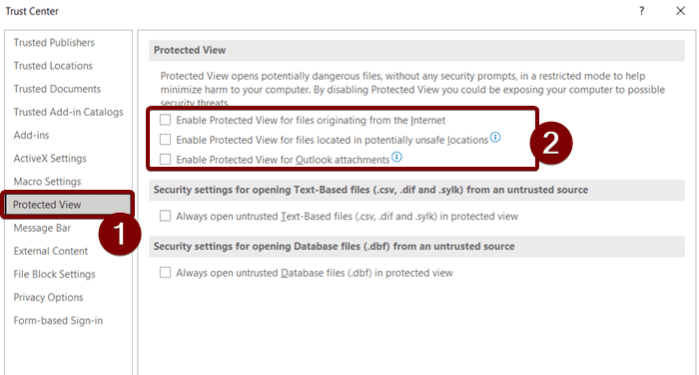Show ActiveX Settings

pyautogui.click(x=50, y=158)
